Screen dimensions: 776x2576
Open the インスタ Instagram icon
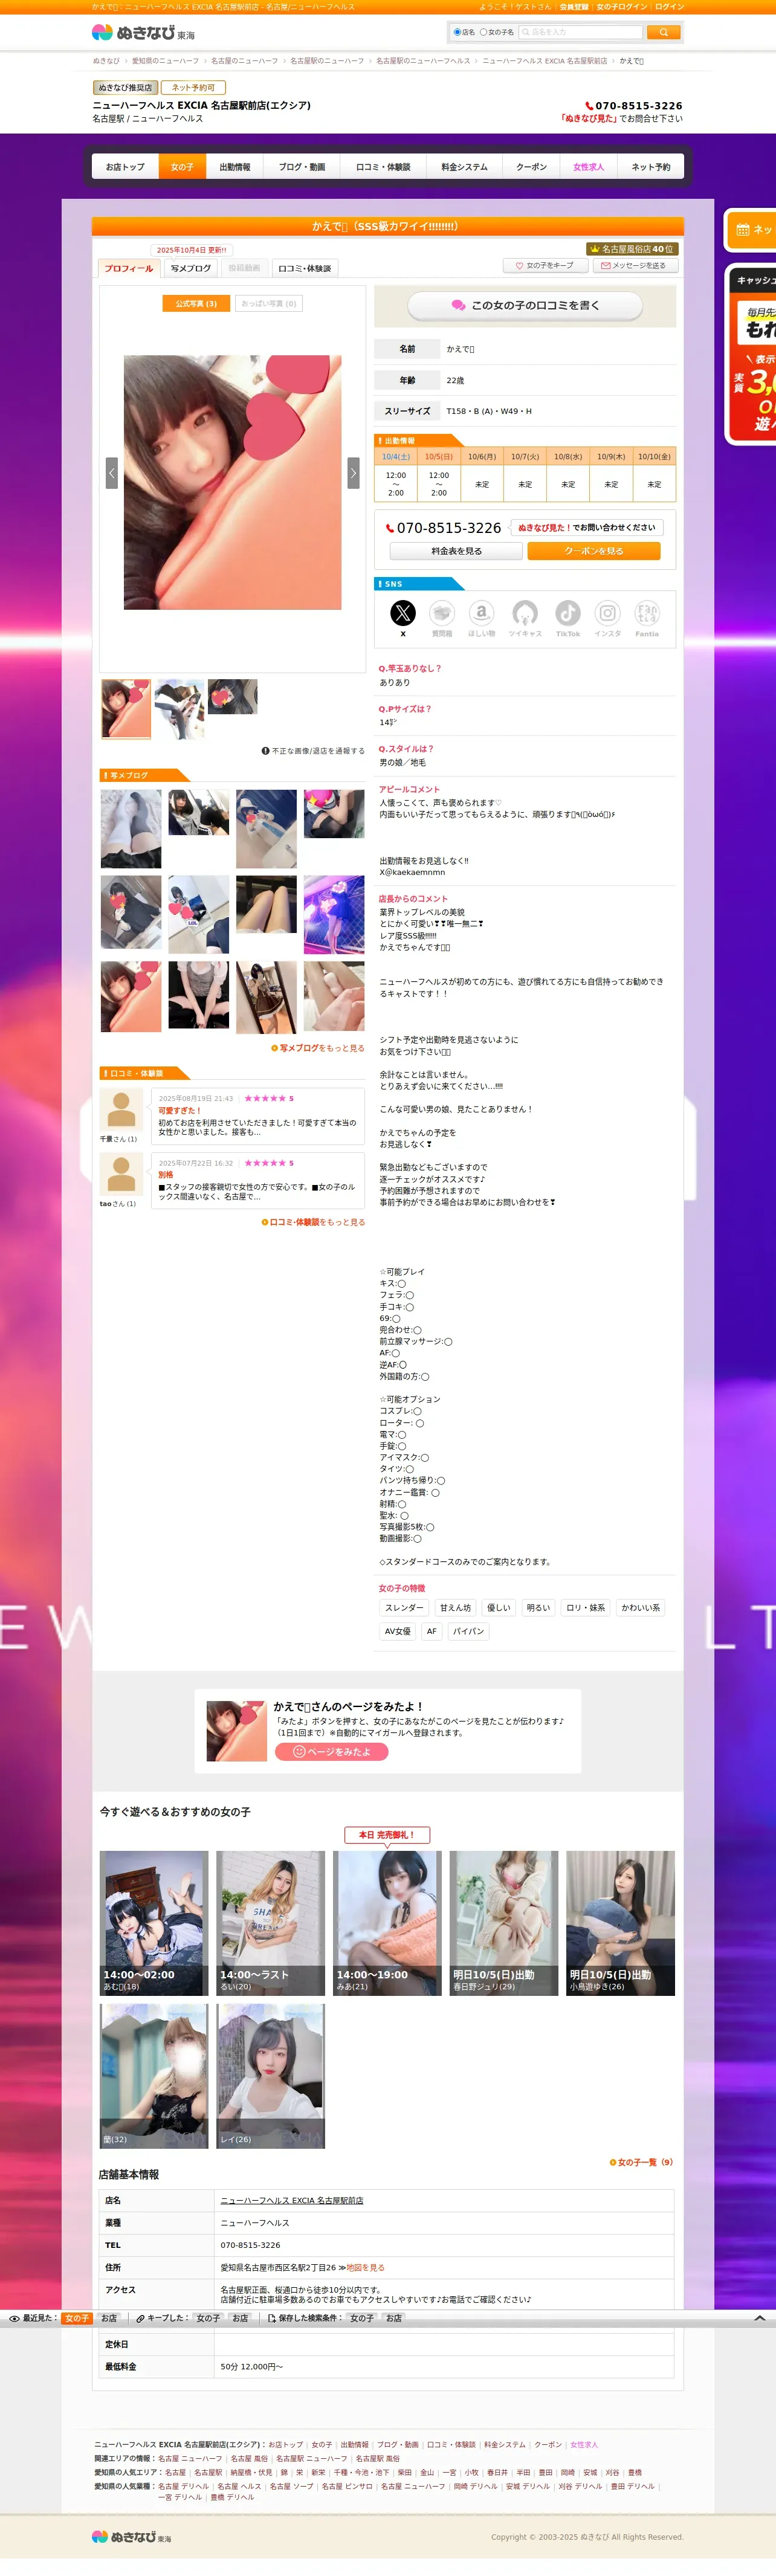point(607,613)
